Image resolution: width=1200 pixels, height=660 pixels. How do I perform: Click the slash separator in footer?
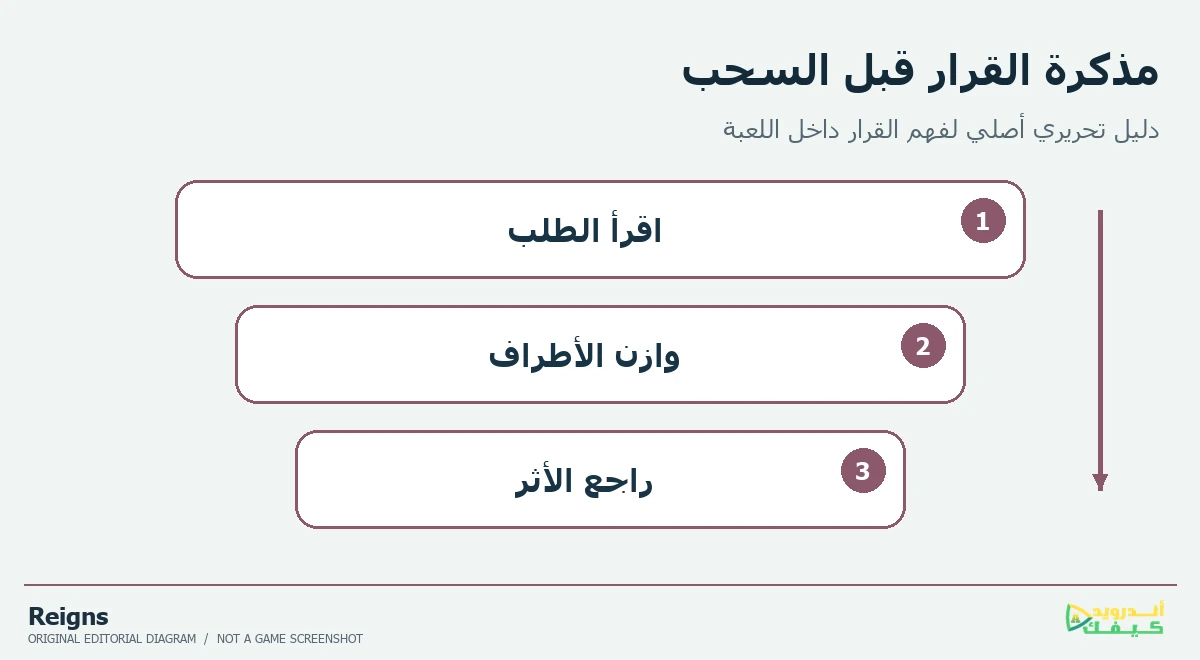pyautogui.click(x=205, y=639)
